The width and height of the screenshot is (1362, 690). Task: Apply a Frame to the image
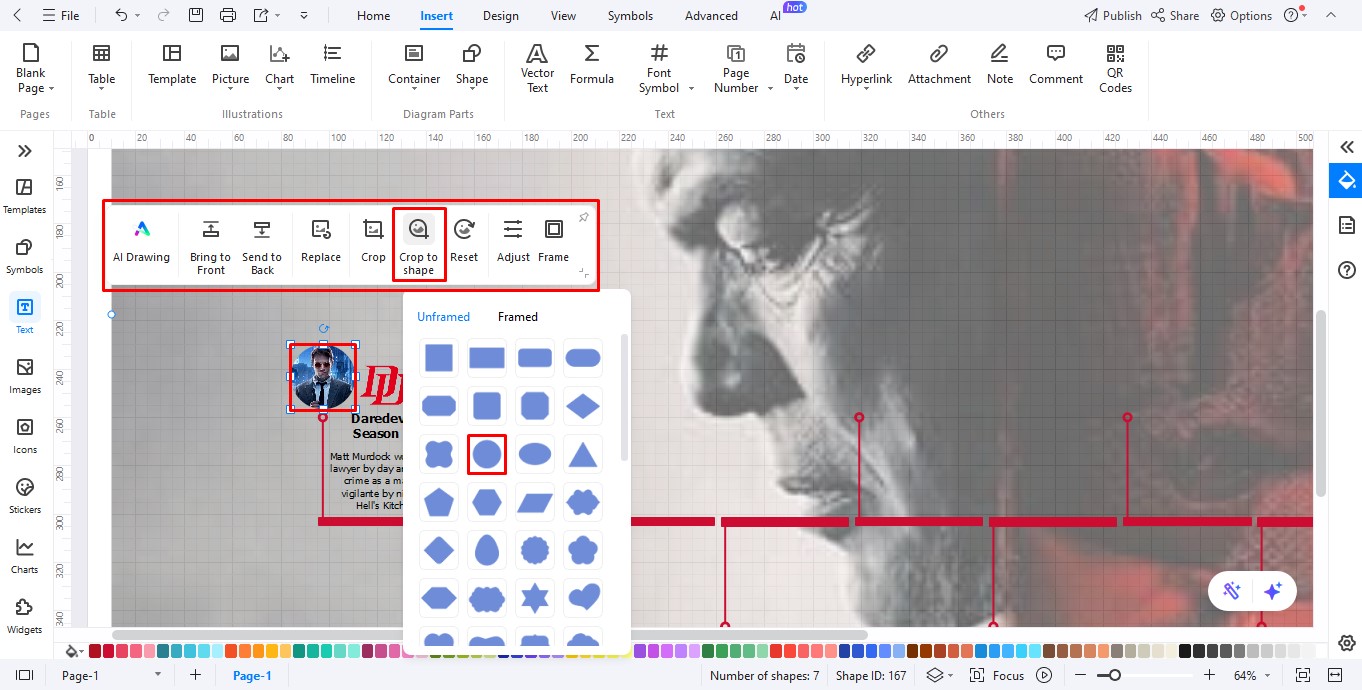click(553, 241)
